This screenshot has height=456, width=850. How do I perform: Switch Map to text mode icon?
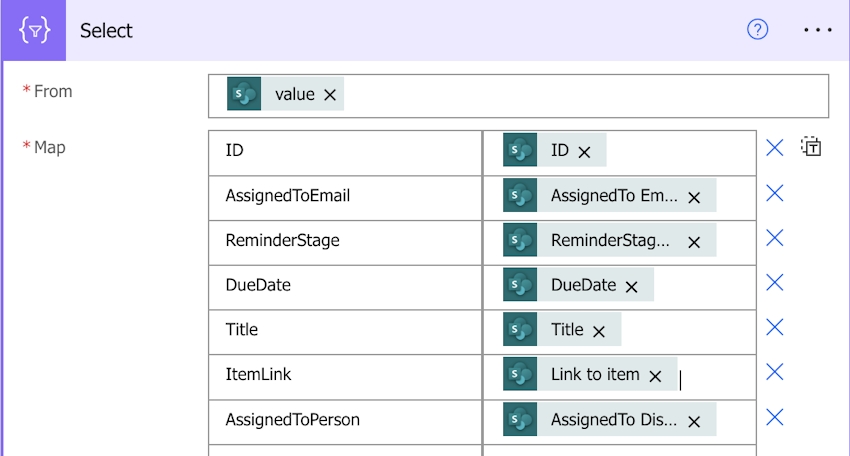click(x=810, y=148)
